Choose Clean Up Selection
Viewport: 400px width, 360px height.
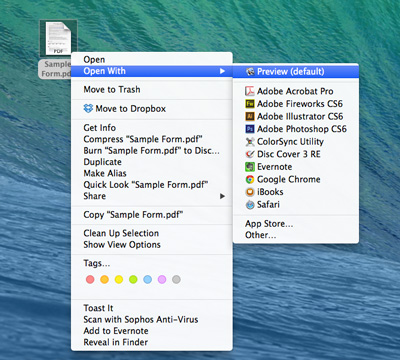(x=152, y=233)
